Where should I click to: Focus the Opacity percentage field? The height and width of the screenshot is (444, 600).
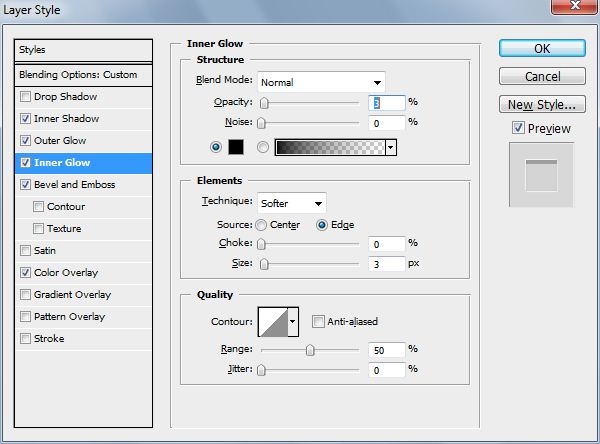(x=386, y=103)
